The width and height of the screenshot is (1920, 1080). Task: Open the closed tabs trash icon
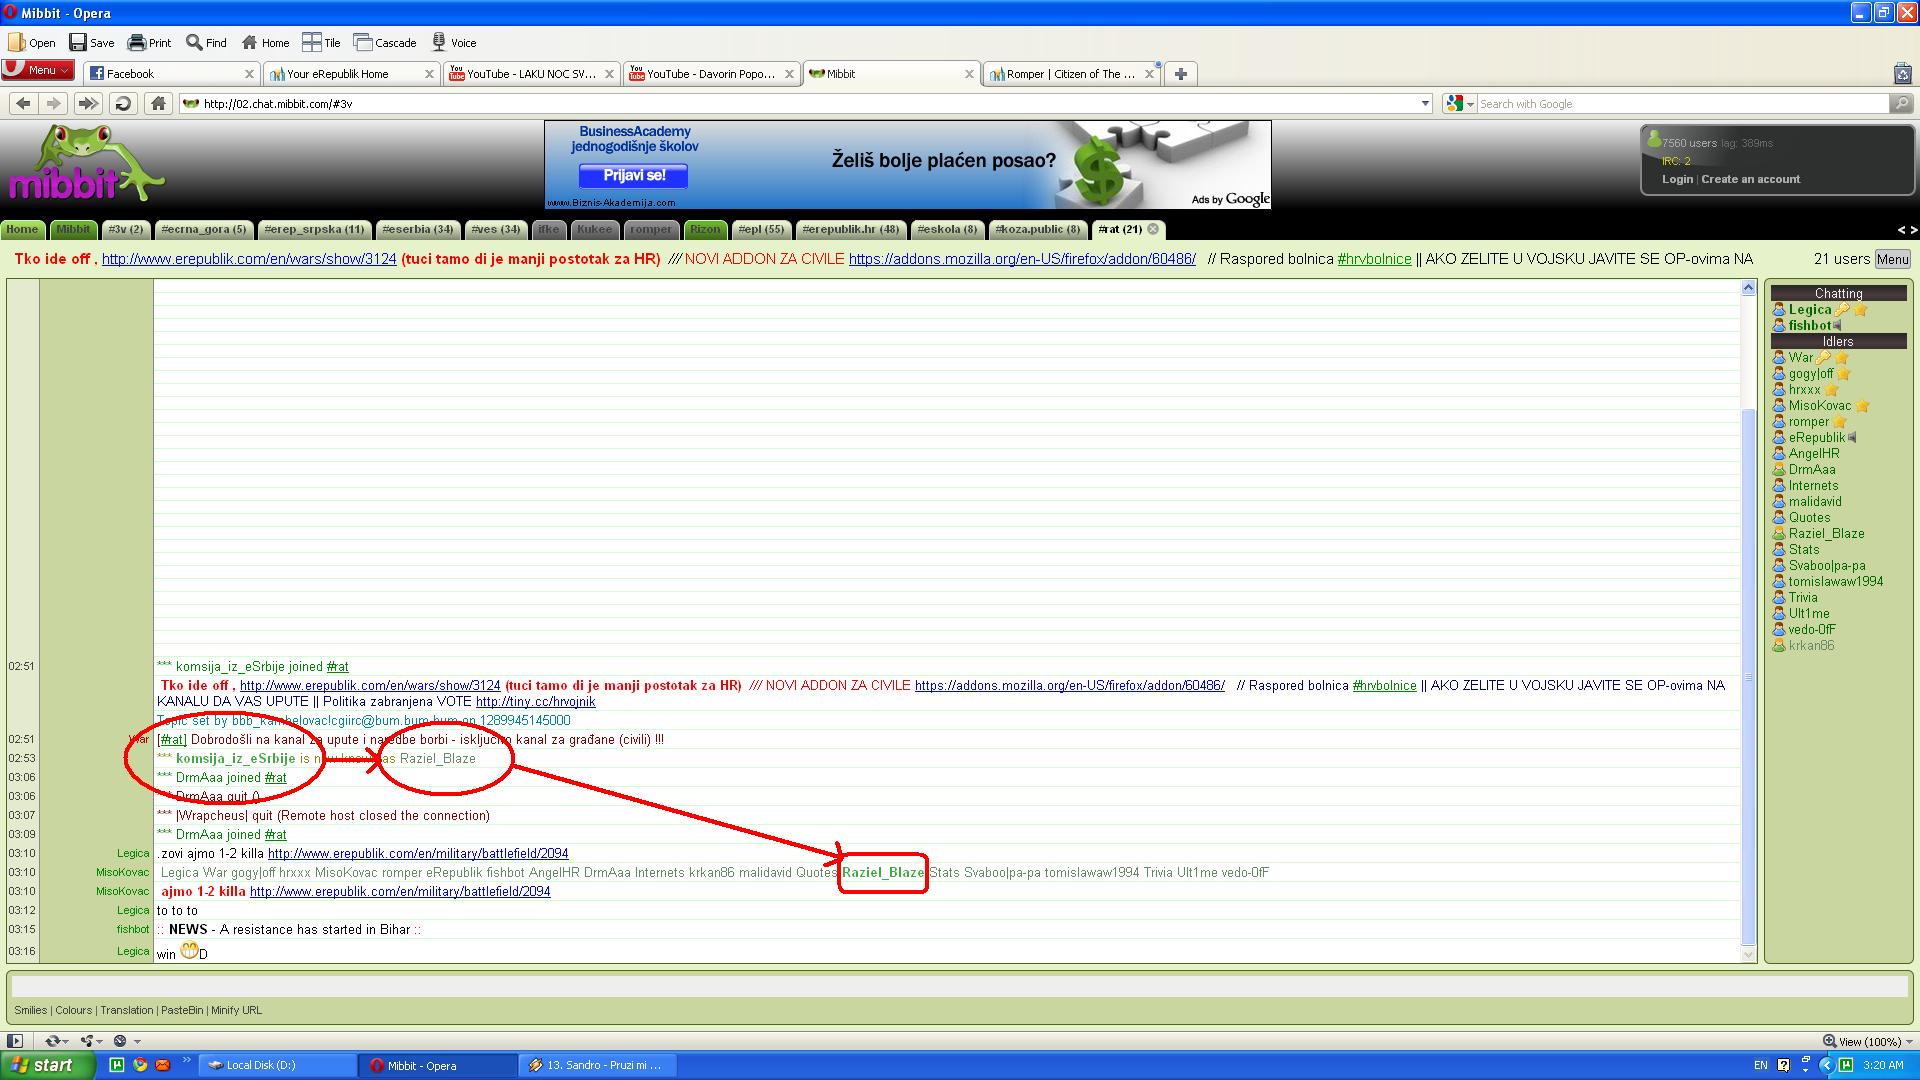(x=1902, y=73)
